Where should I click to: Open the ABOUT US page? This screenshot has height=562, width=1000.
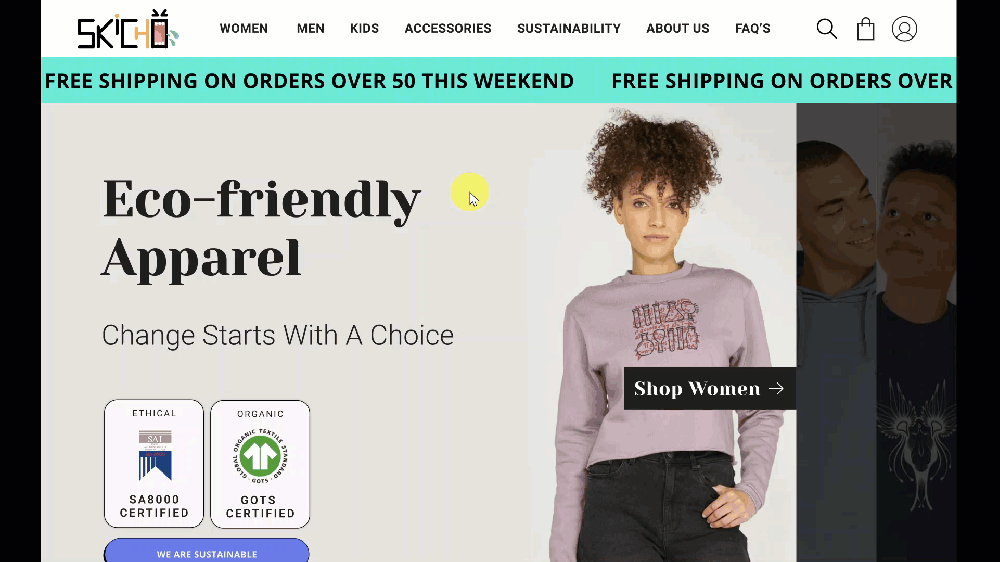click(677, 29)
